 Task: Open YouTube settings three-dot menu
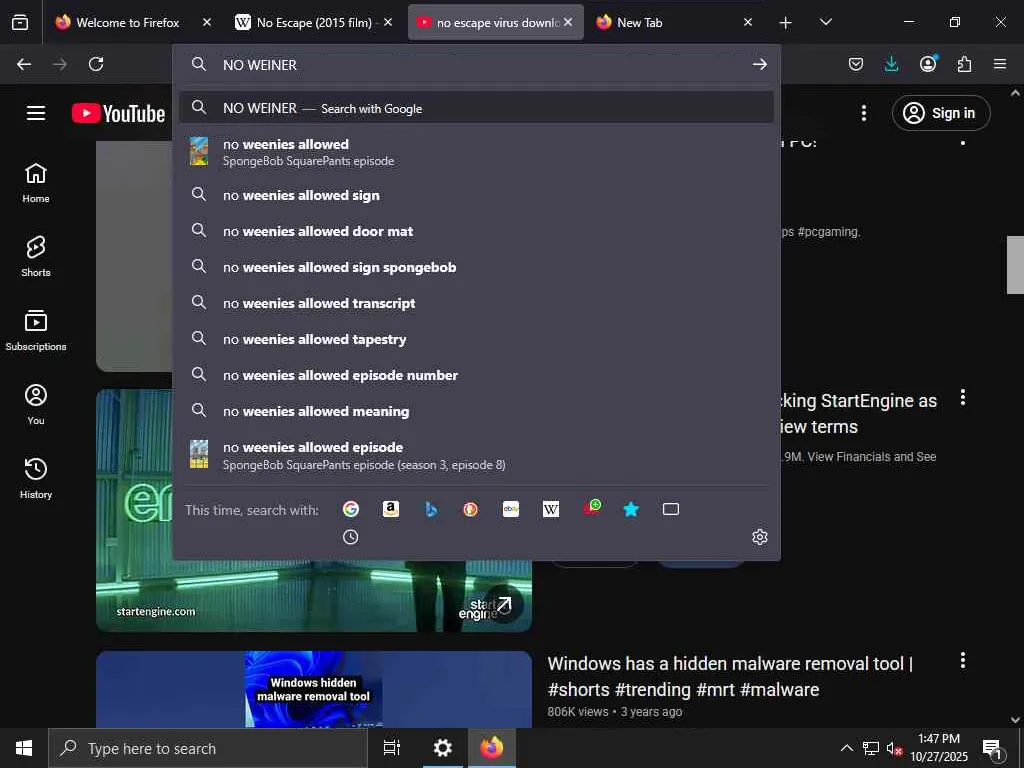[x=864, y=113]
